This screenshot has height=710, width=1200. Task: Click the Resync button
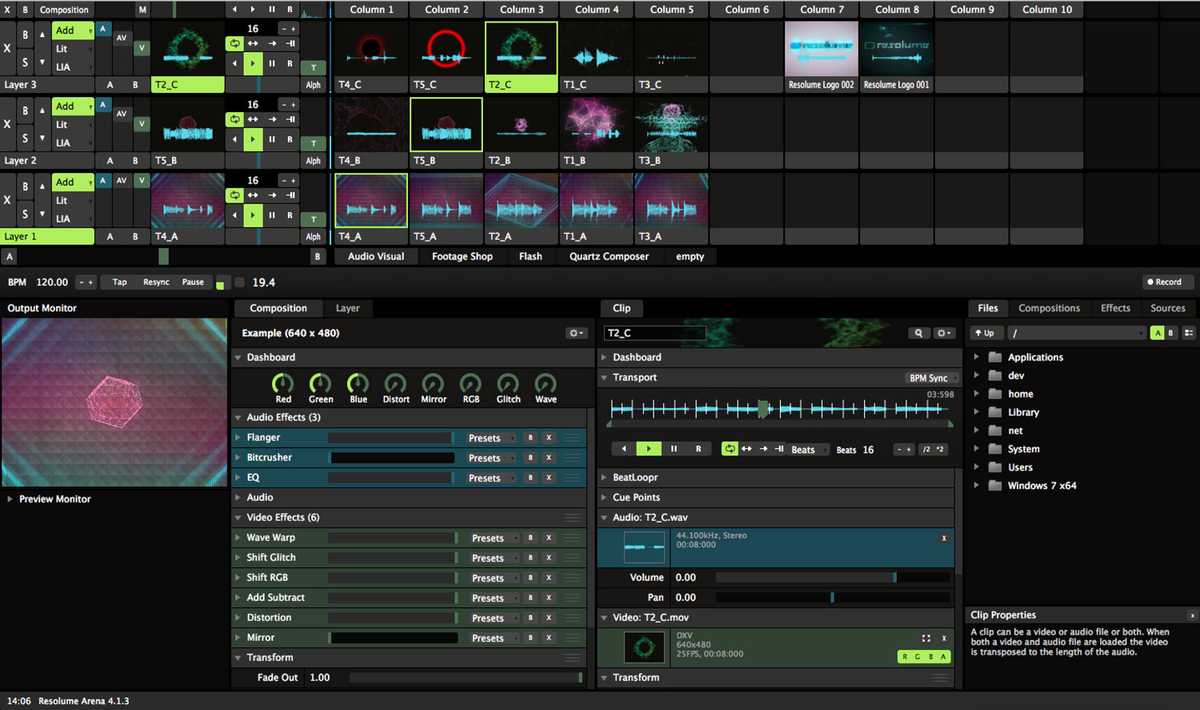155,282
